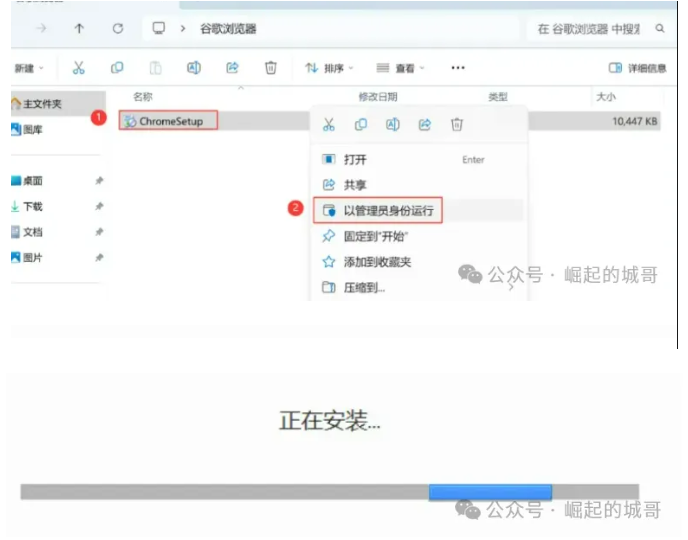Navigate up one folder level
The height and width of the screenshot is (540, 688).
[x=79, y=29]
